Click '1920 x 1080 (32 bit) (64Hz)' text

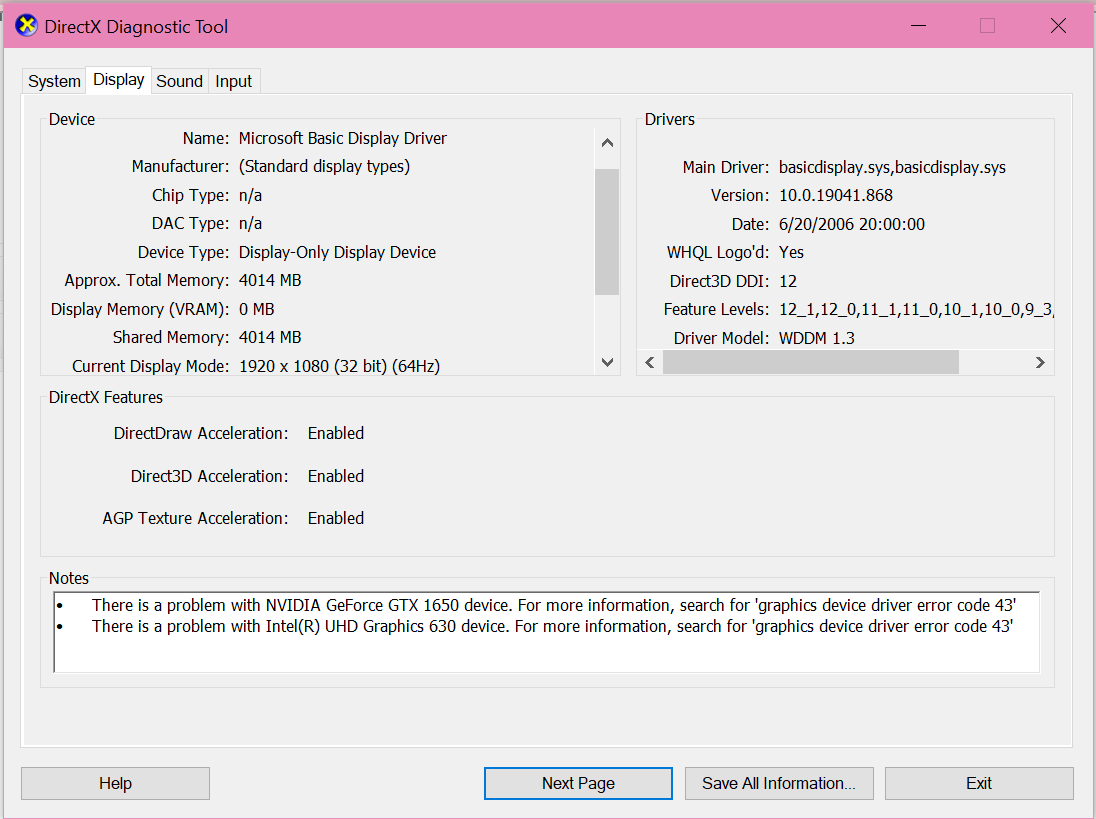coord(339,366)
